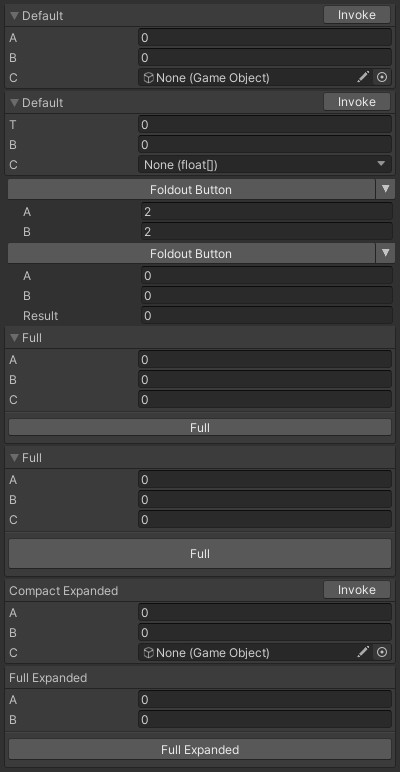This screenshot has width=400, height=772.
Task: Click the Result field under second Foldout Button
Action: pyautogui.click(x=267, y=316)
